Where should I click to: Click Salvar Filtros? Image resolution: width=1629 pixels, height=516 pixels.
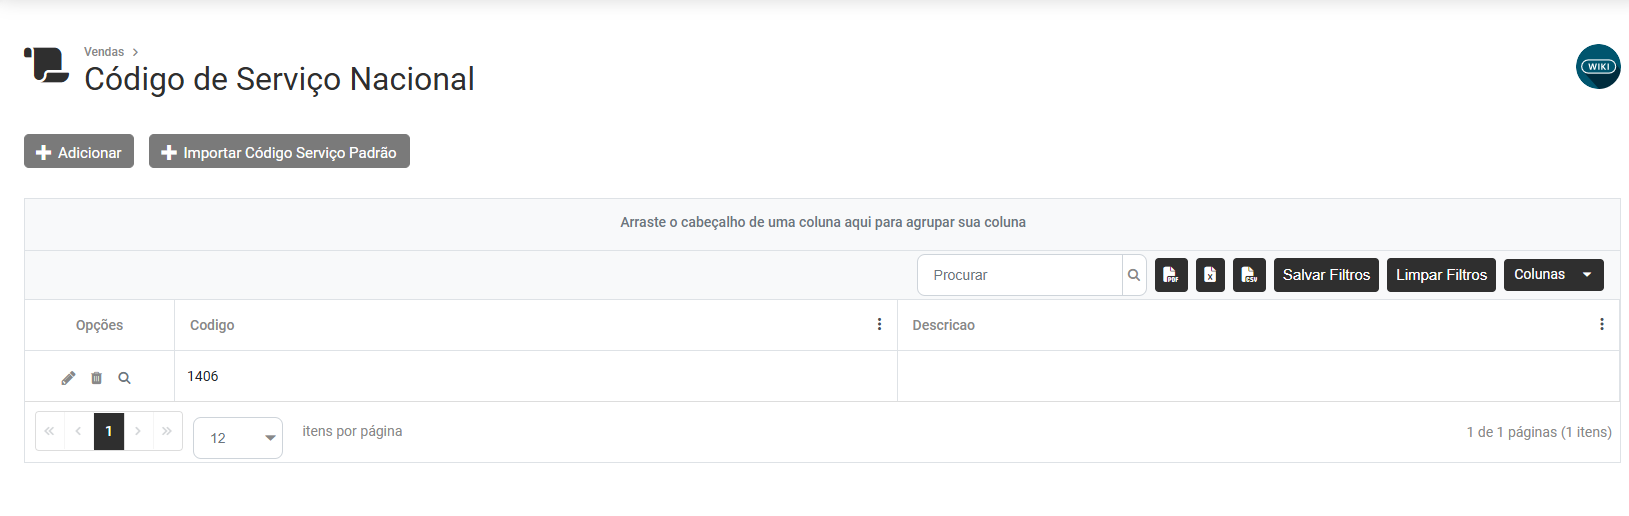point(1326,275)
